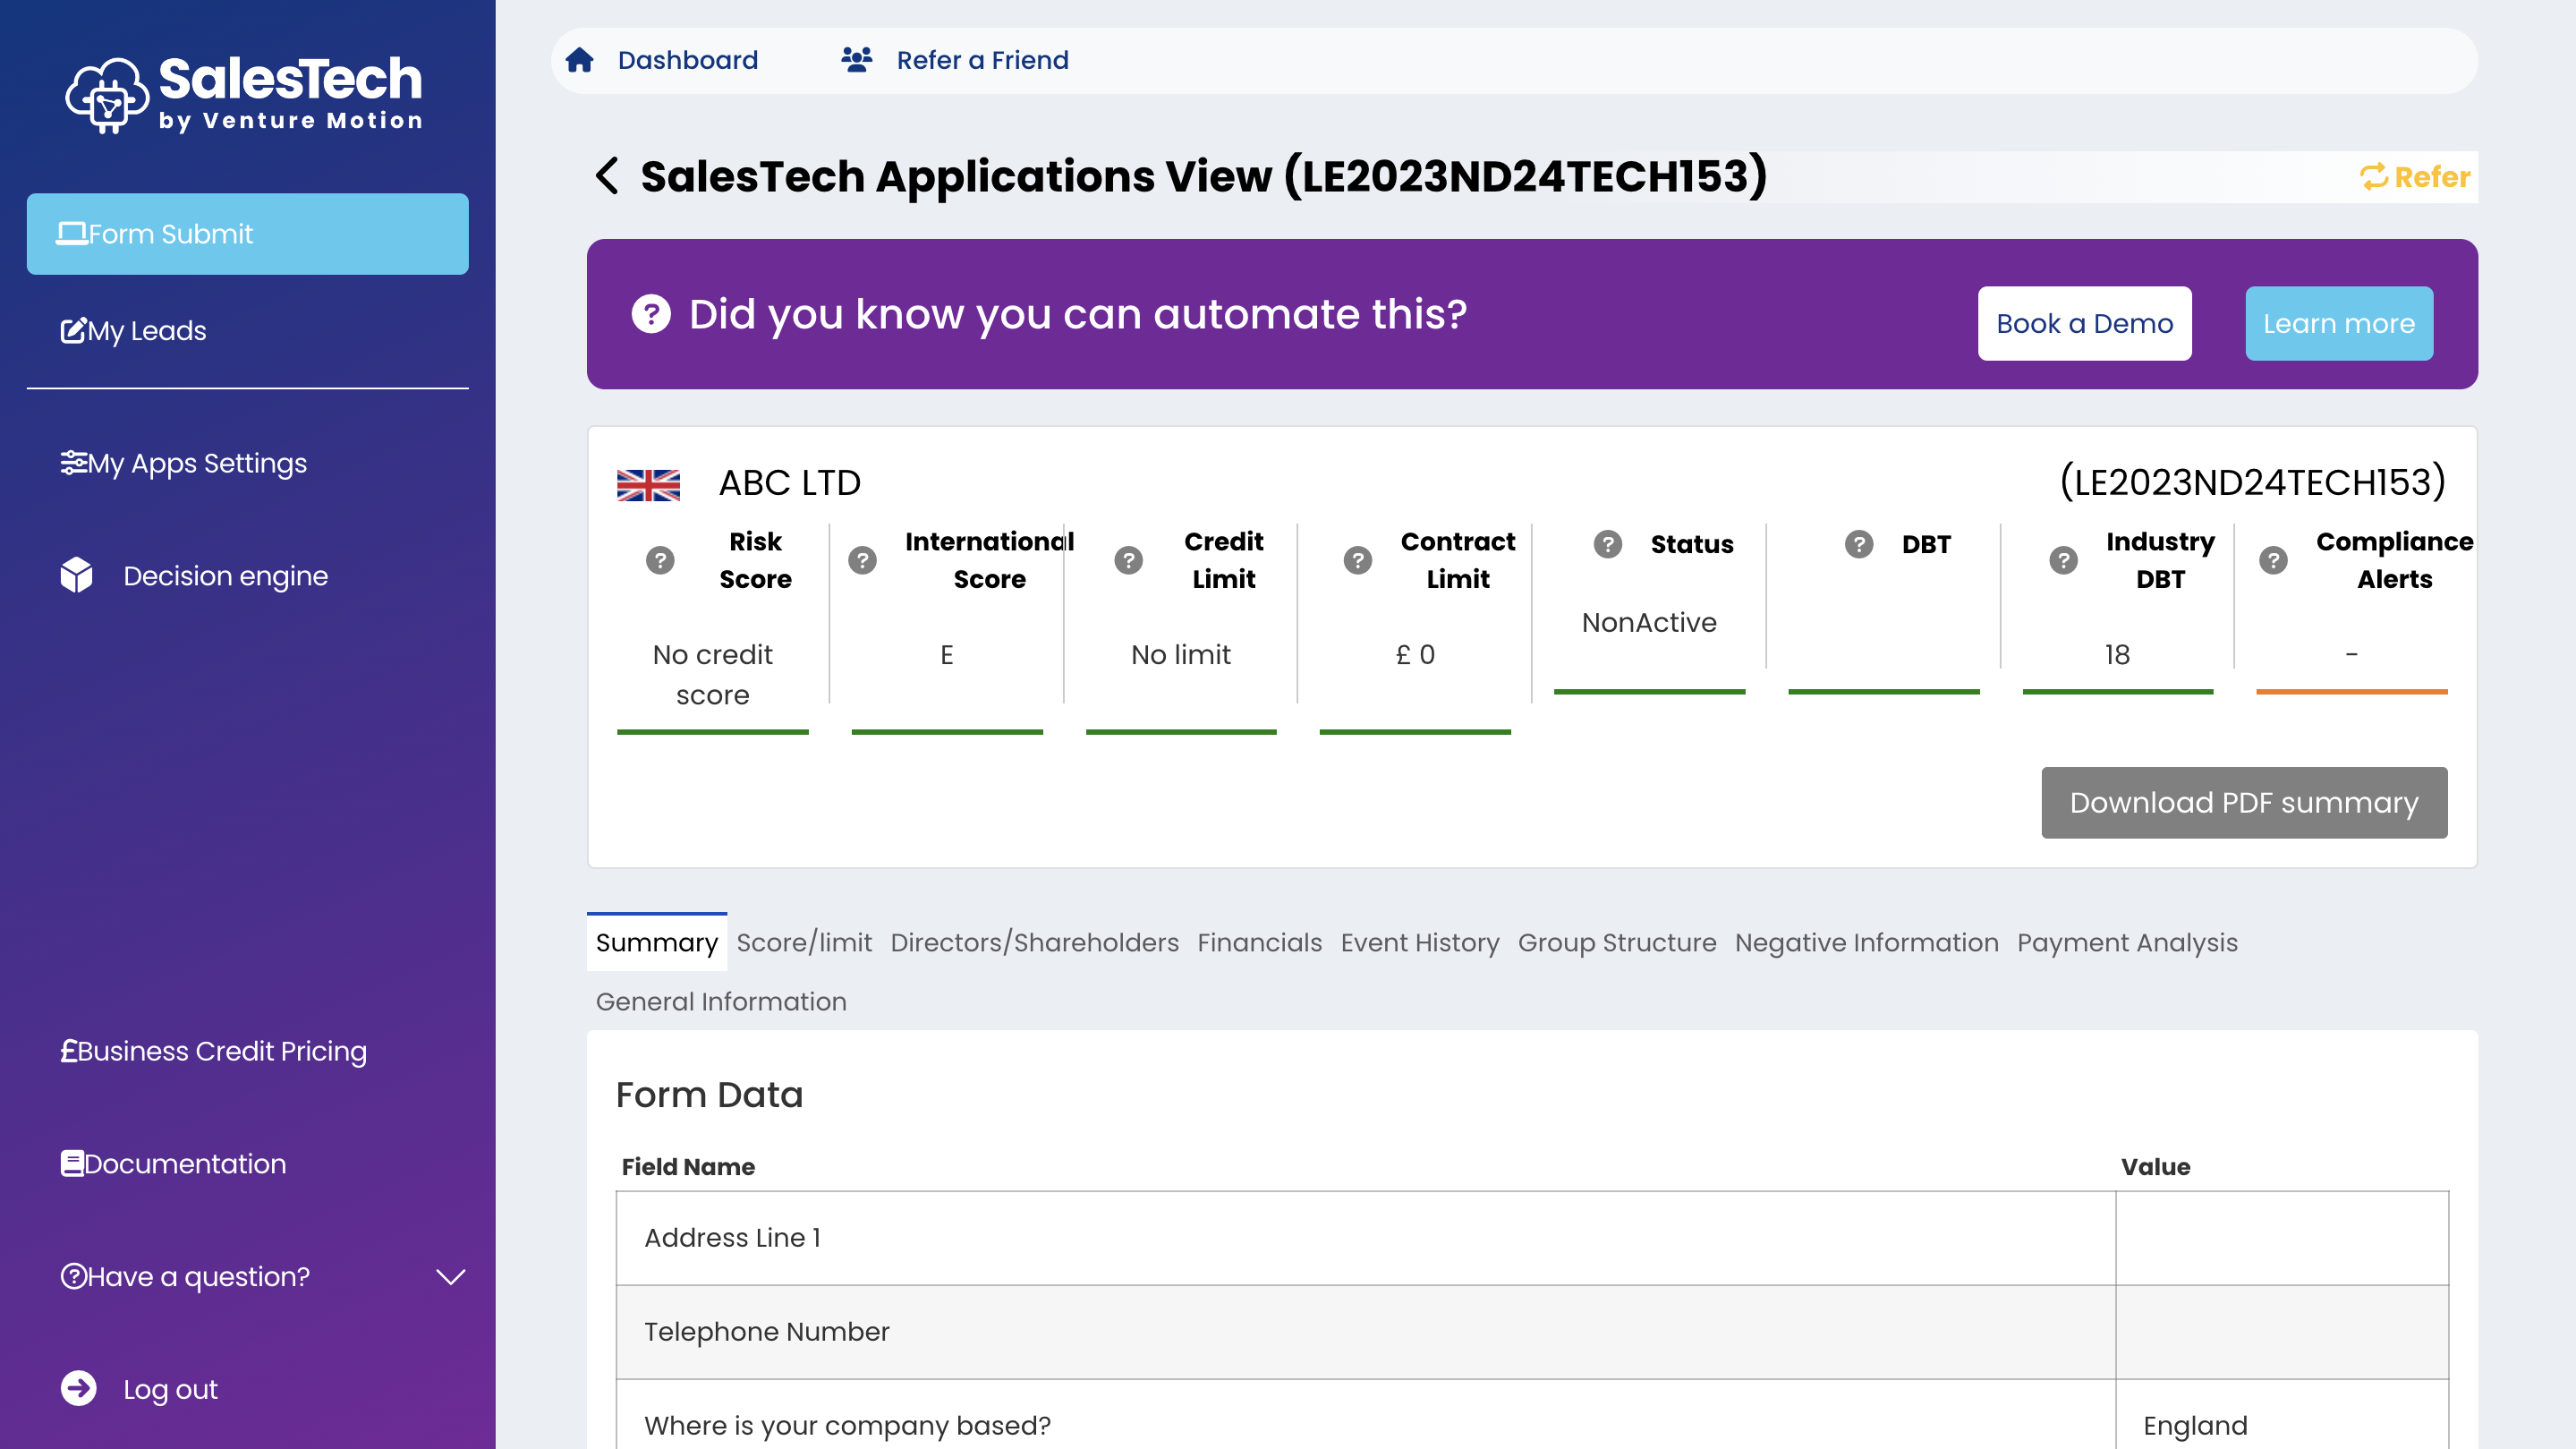Click the International Score value E
The height and width of the screenshot is (1449, 2576).
[946, 655]
